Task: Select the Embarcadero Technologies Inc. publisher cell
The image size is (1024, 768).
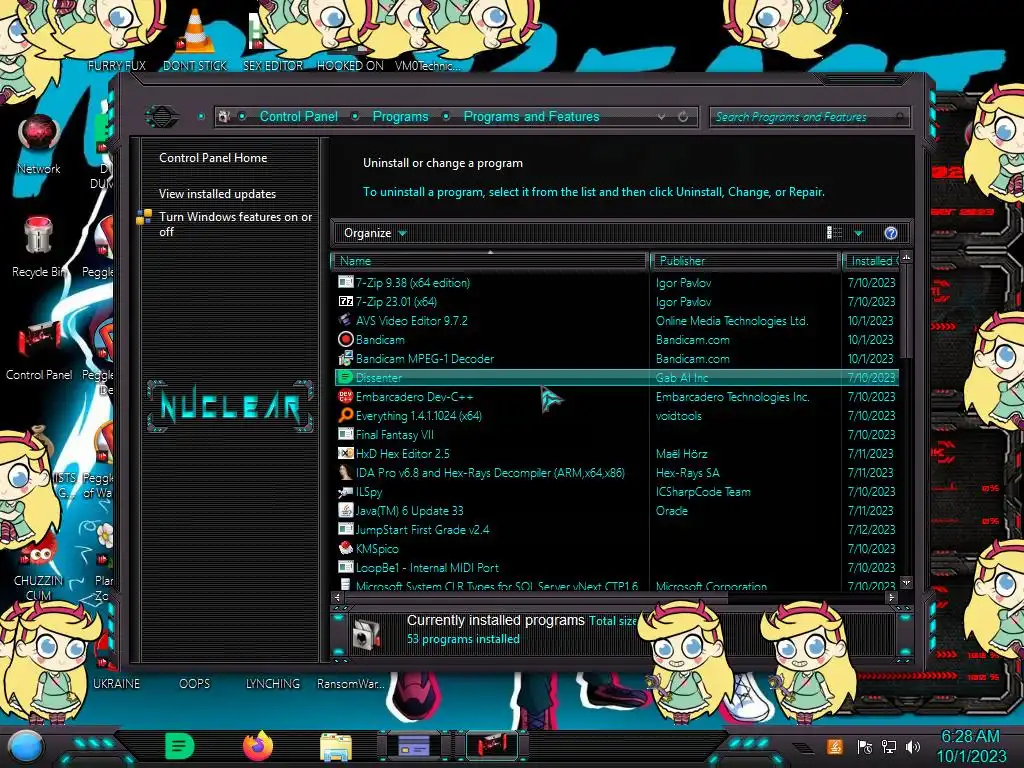Action: (732, 396)
